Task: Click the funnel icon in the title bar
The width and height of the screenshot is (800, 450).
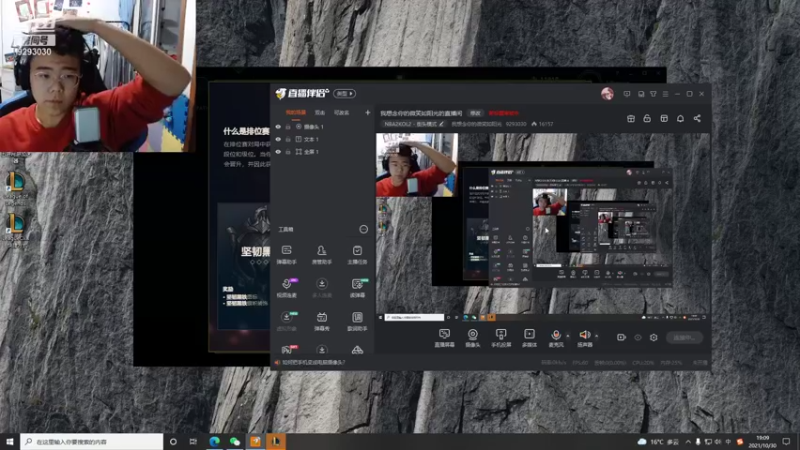Action: pos(653,94)
